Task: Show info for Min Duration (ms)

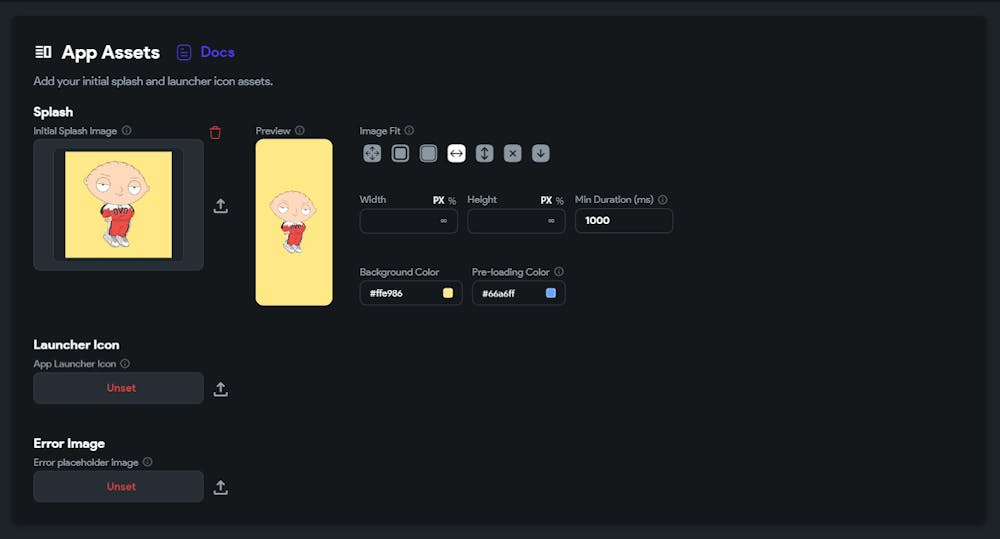Action: click(x=663, y=200)
